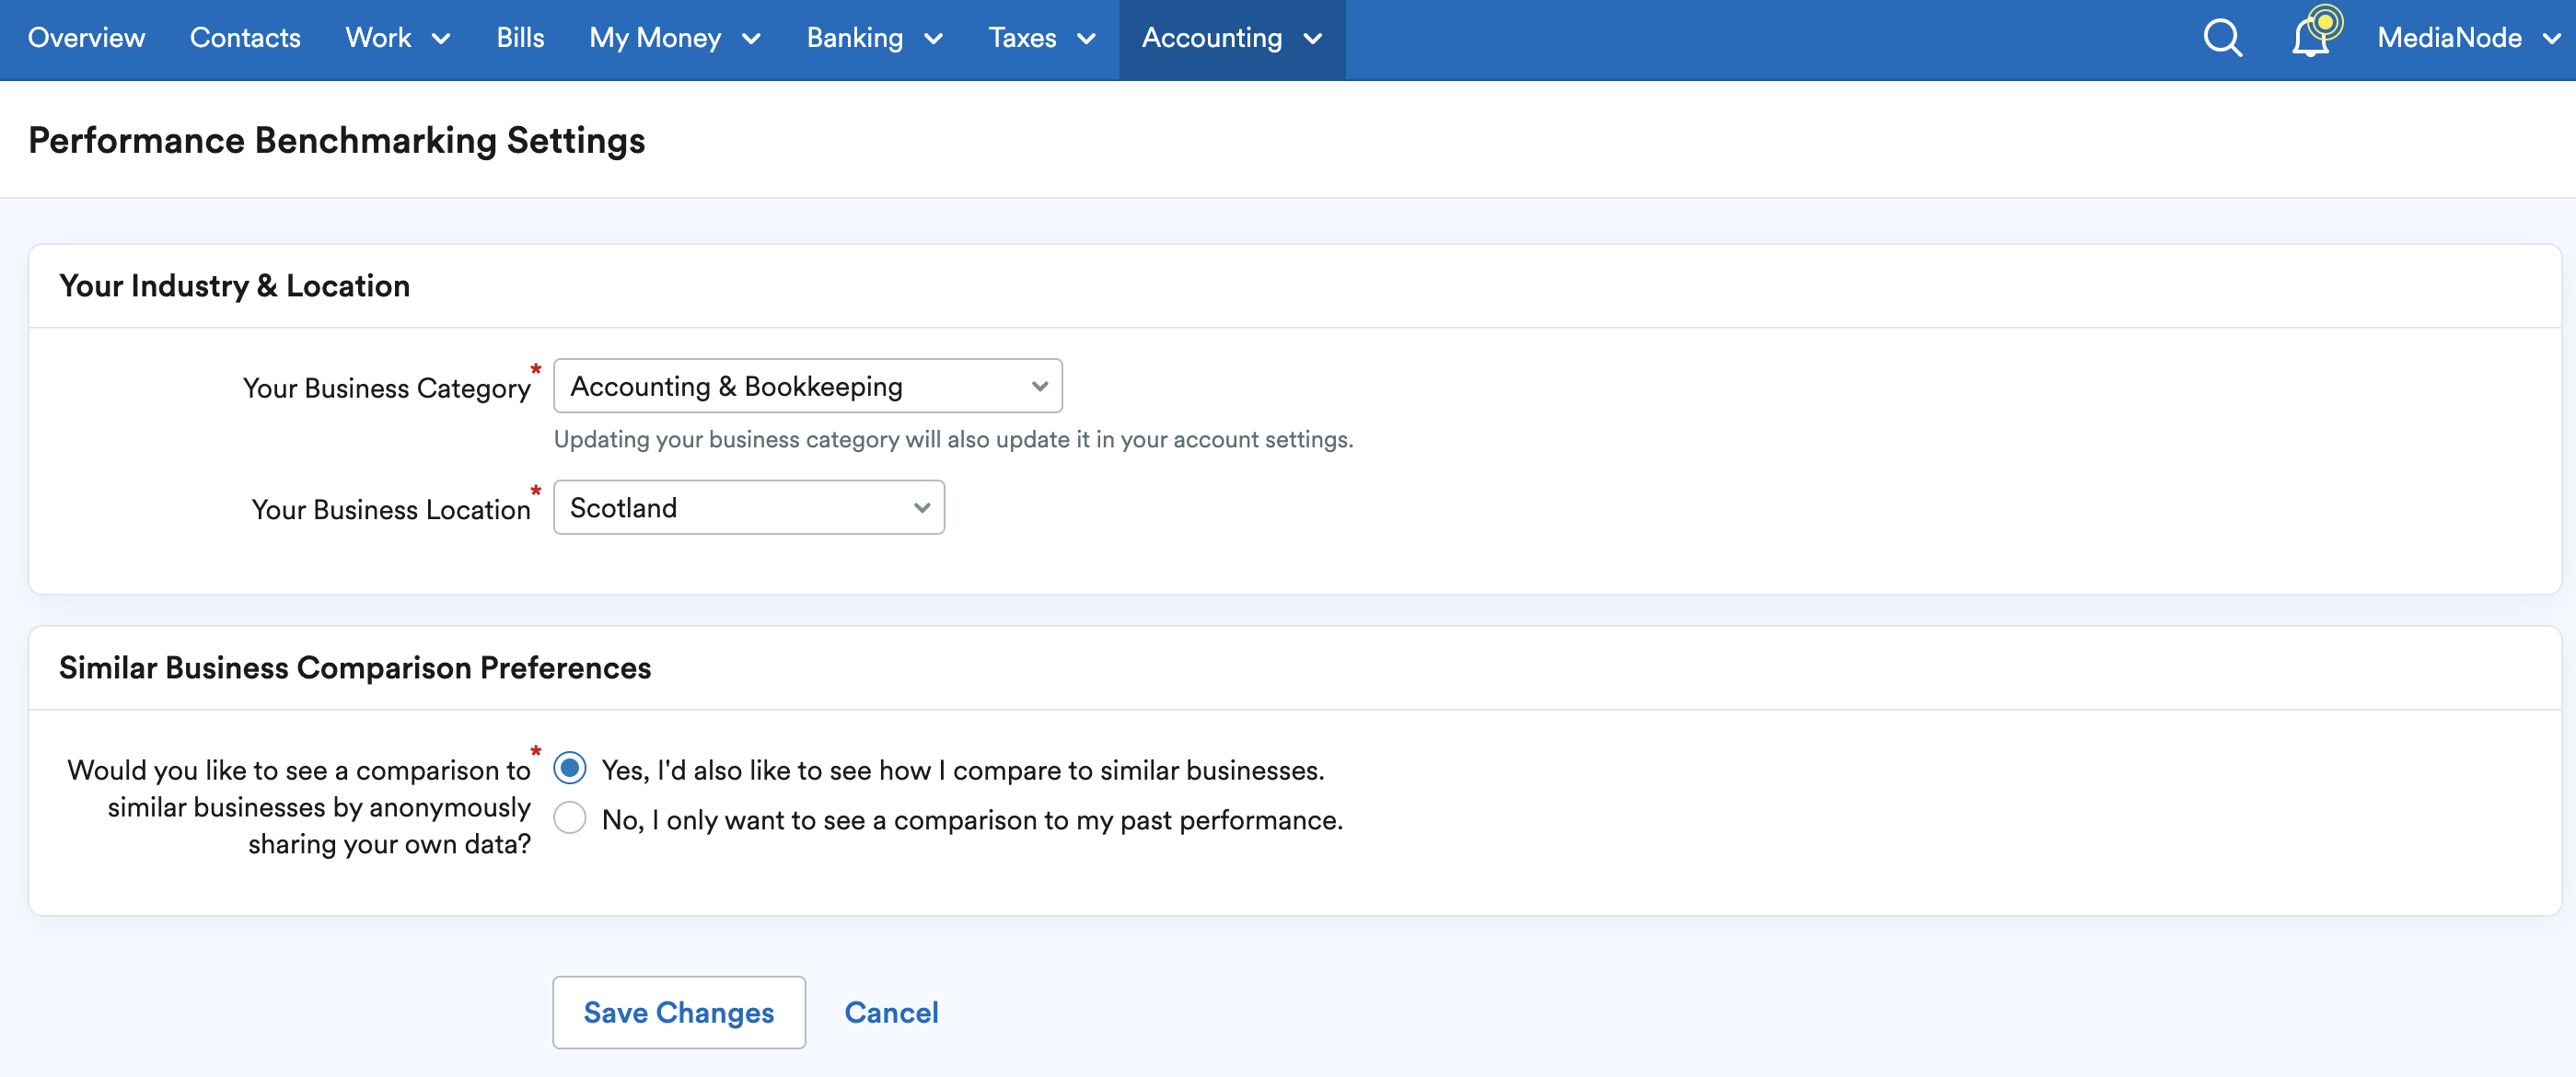Image resolution: width=2576 pixels, height=1077 pixels.
Task: Go to the Contacts tab
Action: pyautogui.click(x=245, y=39)
